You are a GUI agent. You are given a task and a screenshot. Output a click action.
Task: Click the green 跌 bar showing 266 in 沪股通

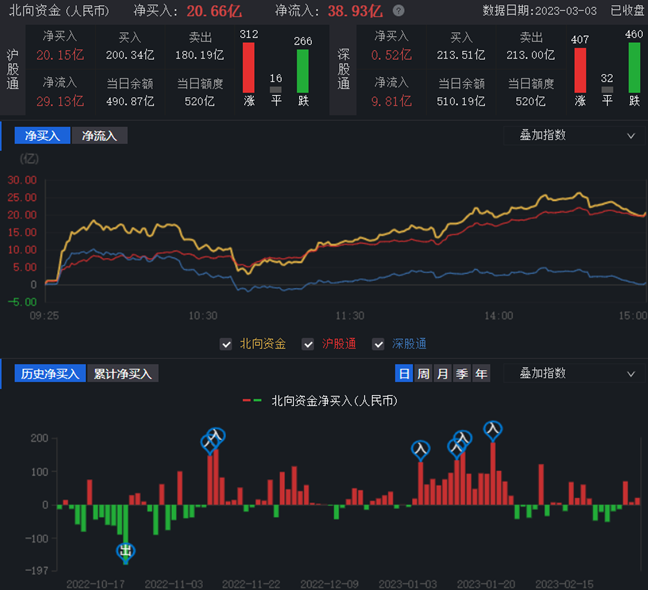click(x=303, y=71)
